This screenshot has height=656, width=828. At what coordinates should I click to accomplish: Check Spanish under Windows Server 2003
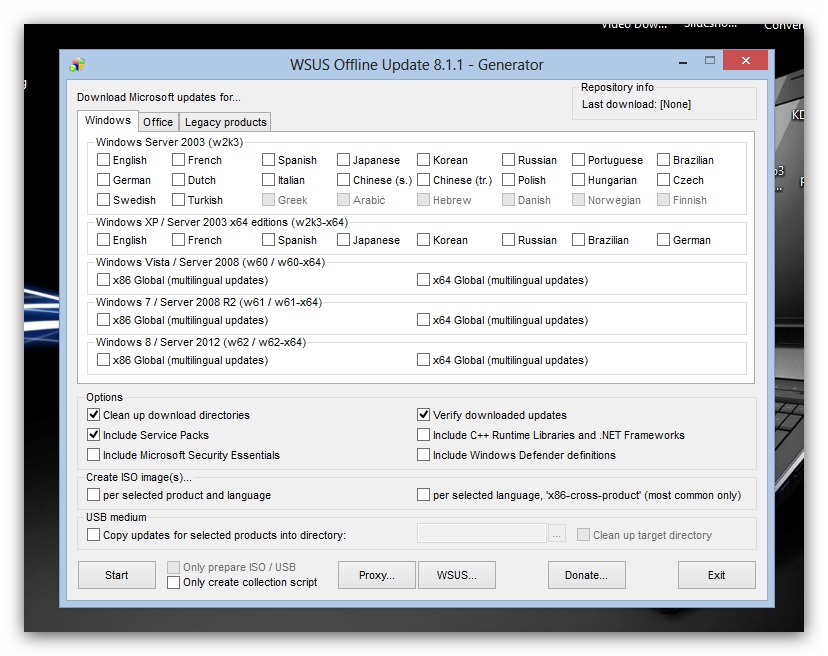tap(268, 160)
